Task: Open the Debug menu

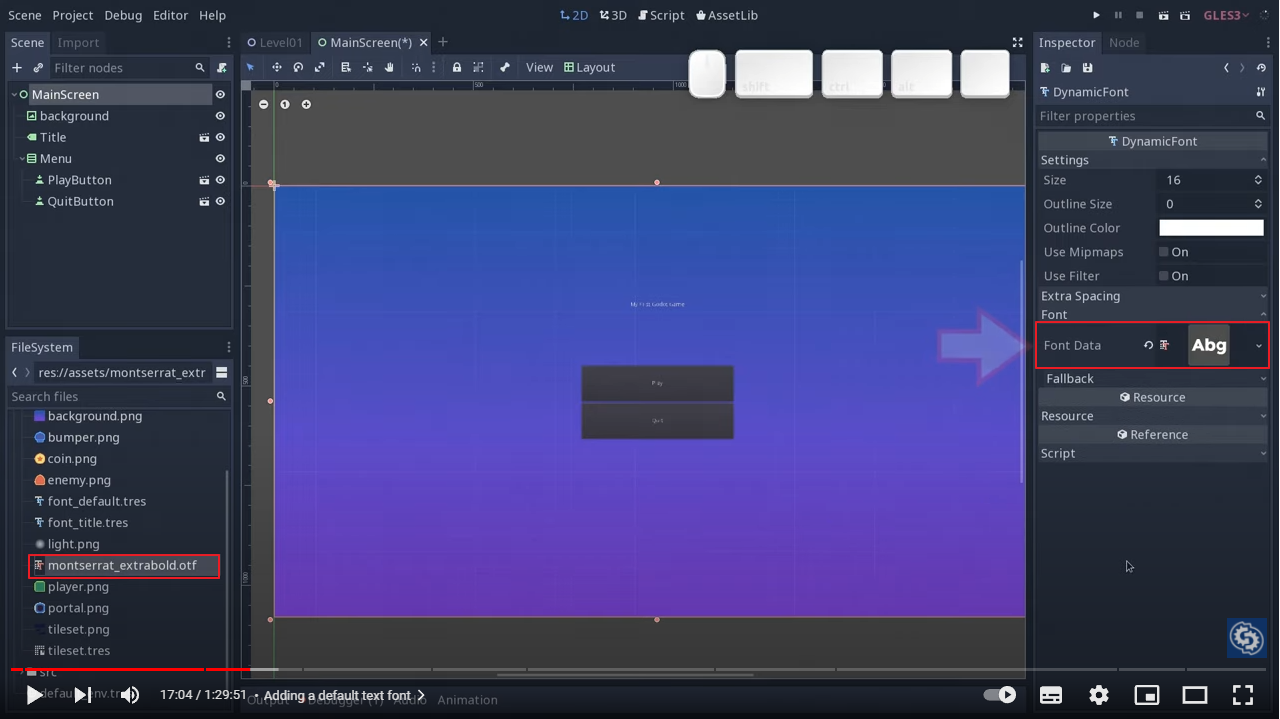Action: point(123,15)
